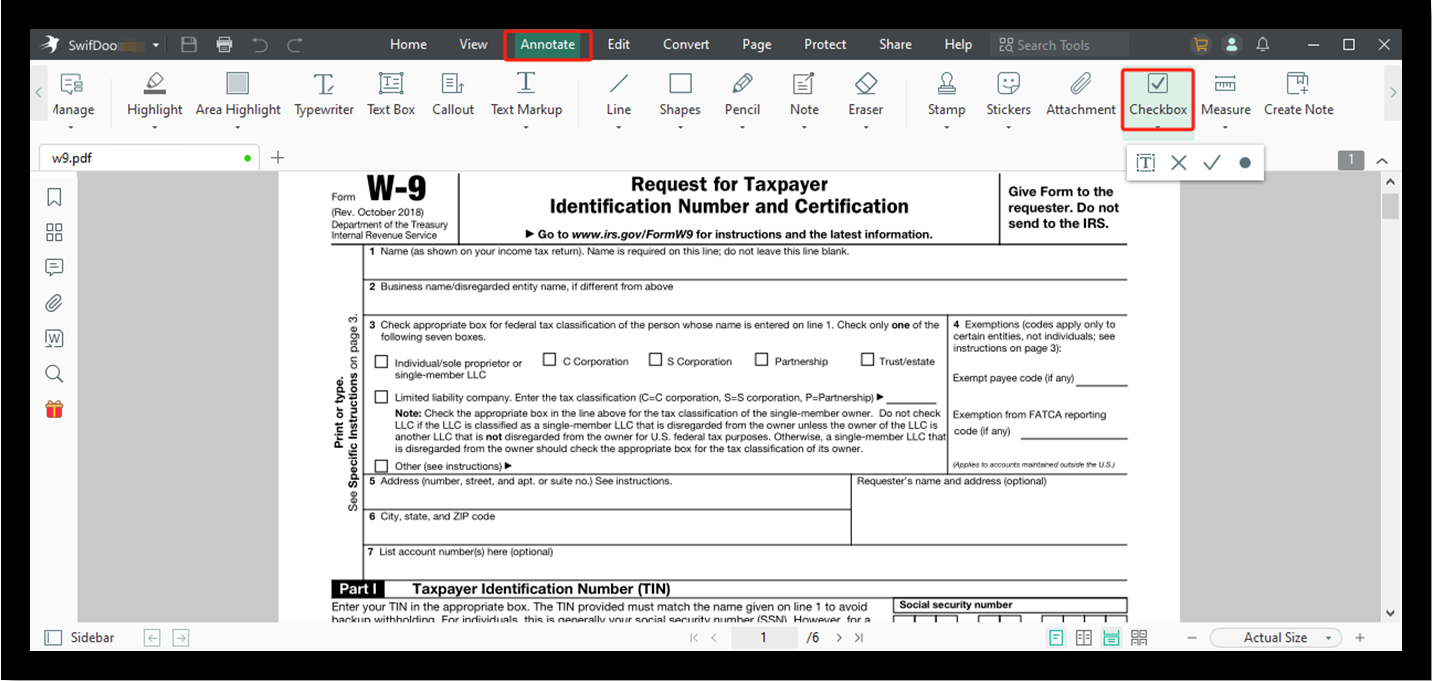Check the Trust/estate checkbox
The image size is (1432, 681).
867,360
